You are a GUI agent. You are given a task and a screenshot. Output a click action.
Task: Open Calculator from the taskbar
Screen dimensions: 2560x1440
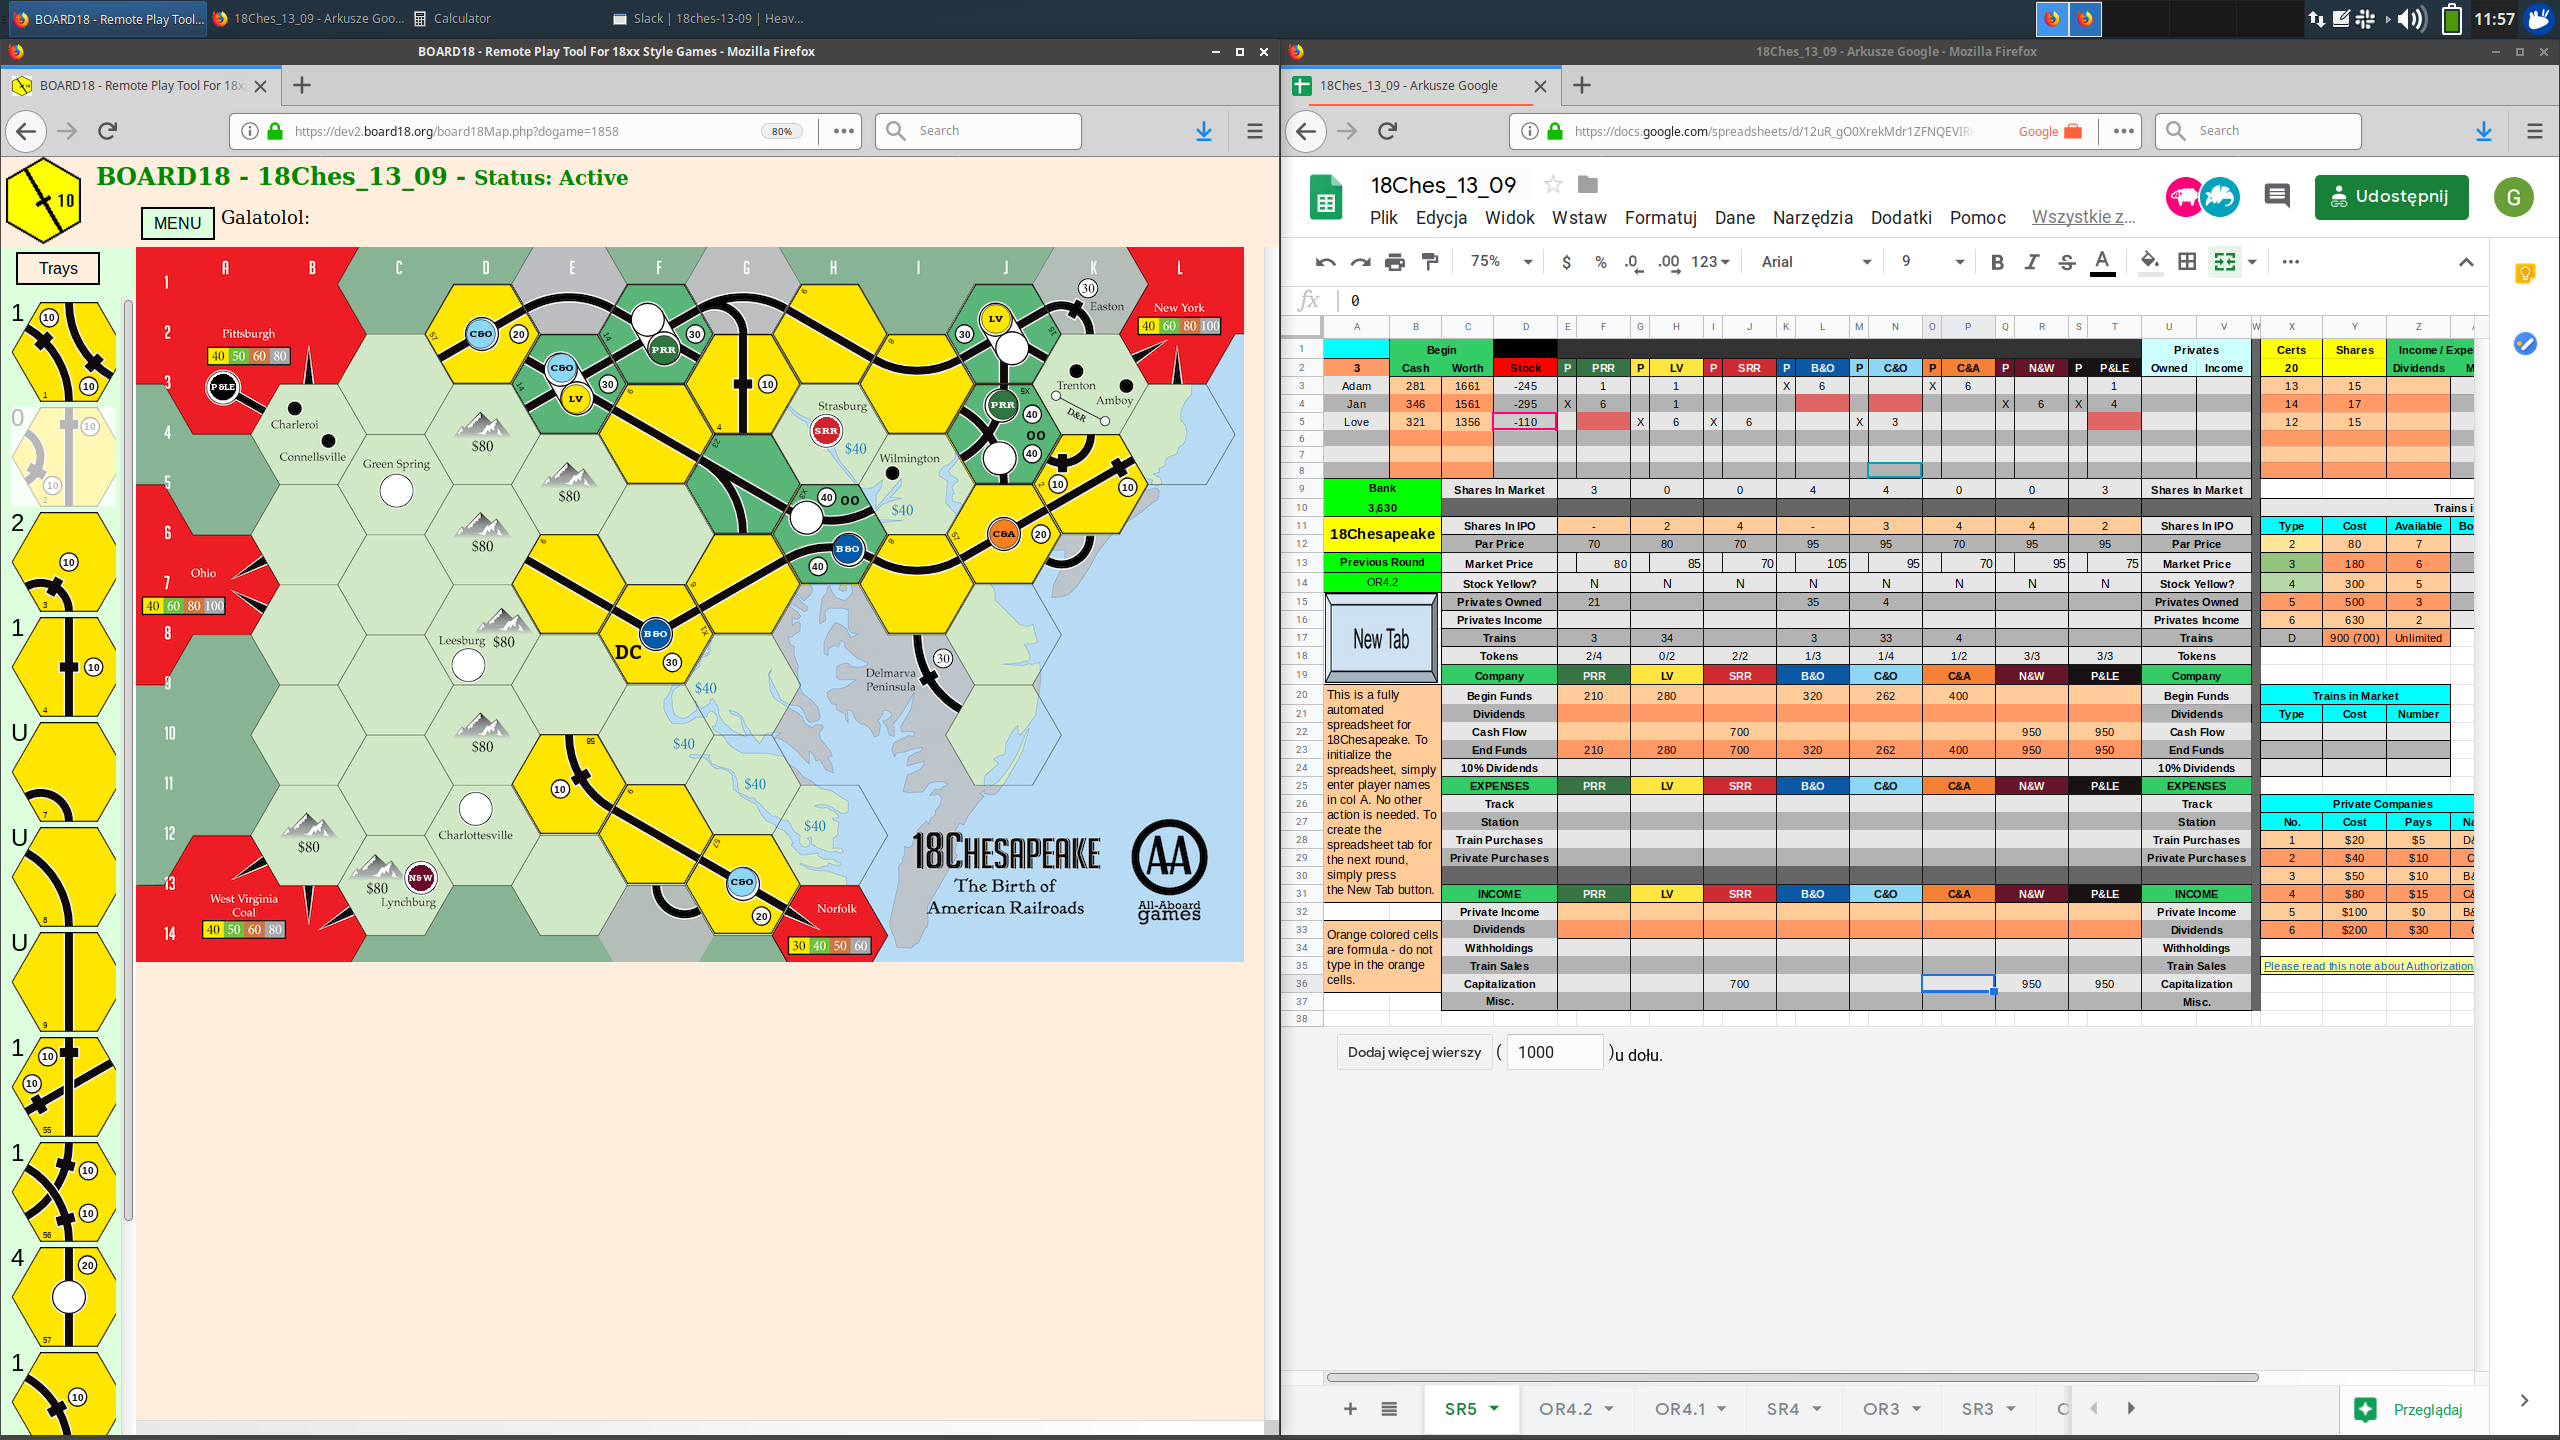[451, 18]
